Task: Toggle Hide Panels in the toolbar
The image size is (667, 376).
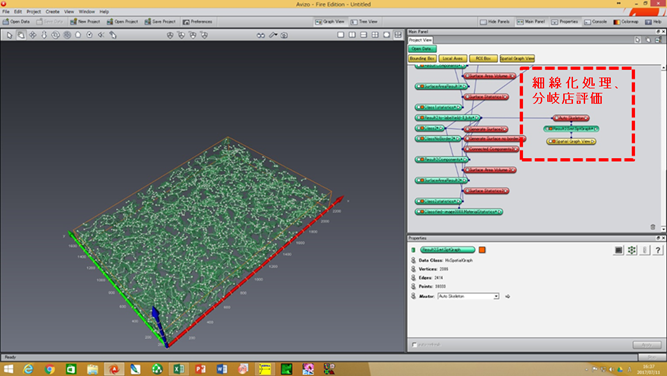Action: tap(495, 22)
